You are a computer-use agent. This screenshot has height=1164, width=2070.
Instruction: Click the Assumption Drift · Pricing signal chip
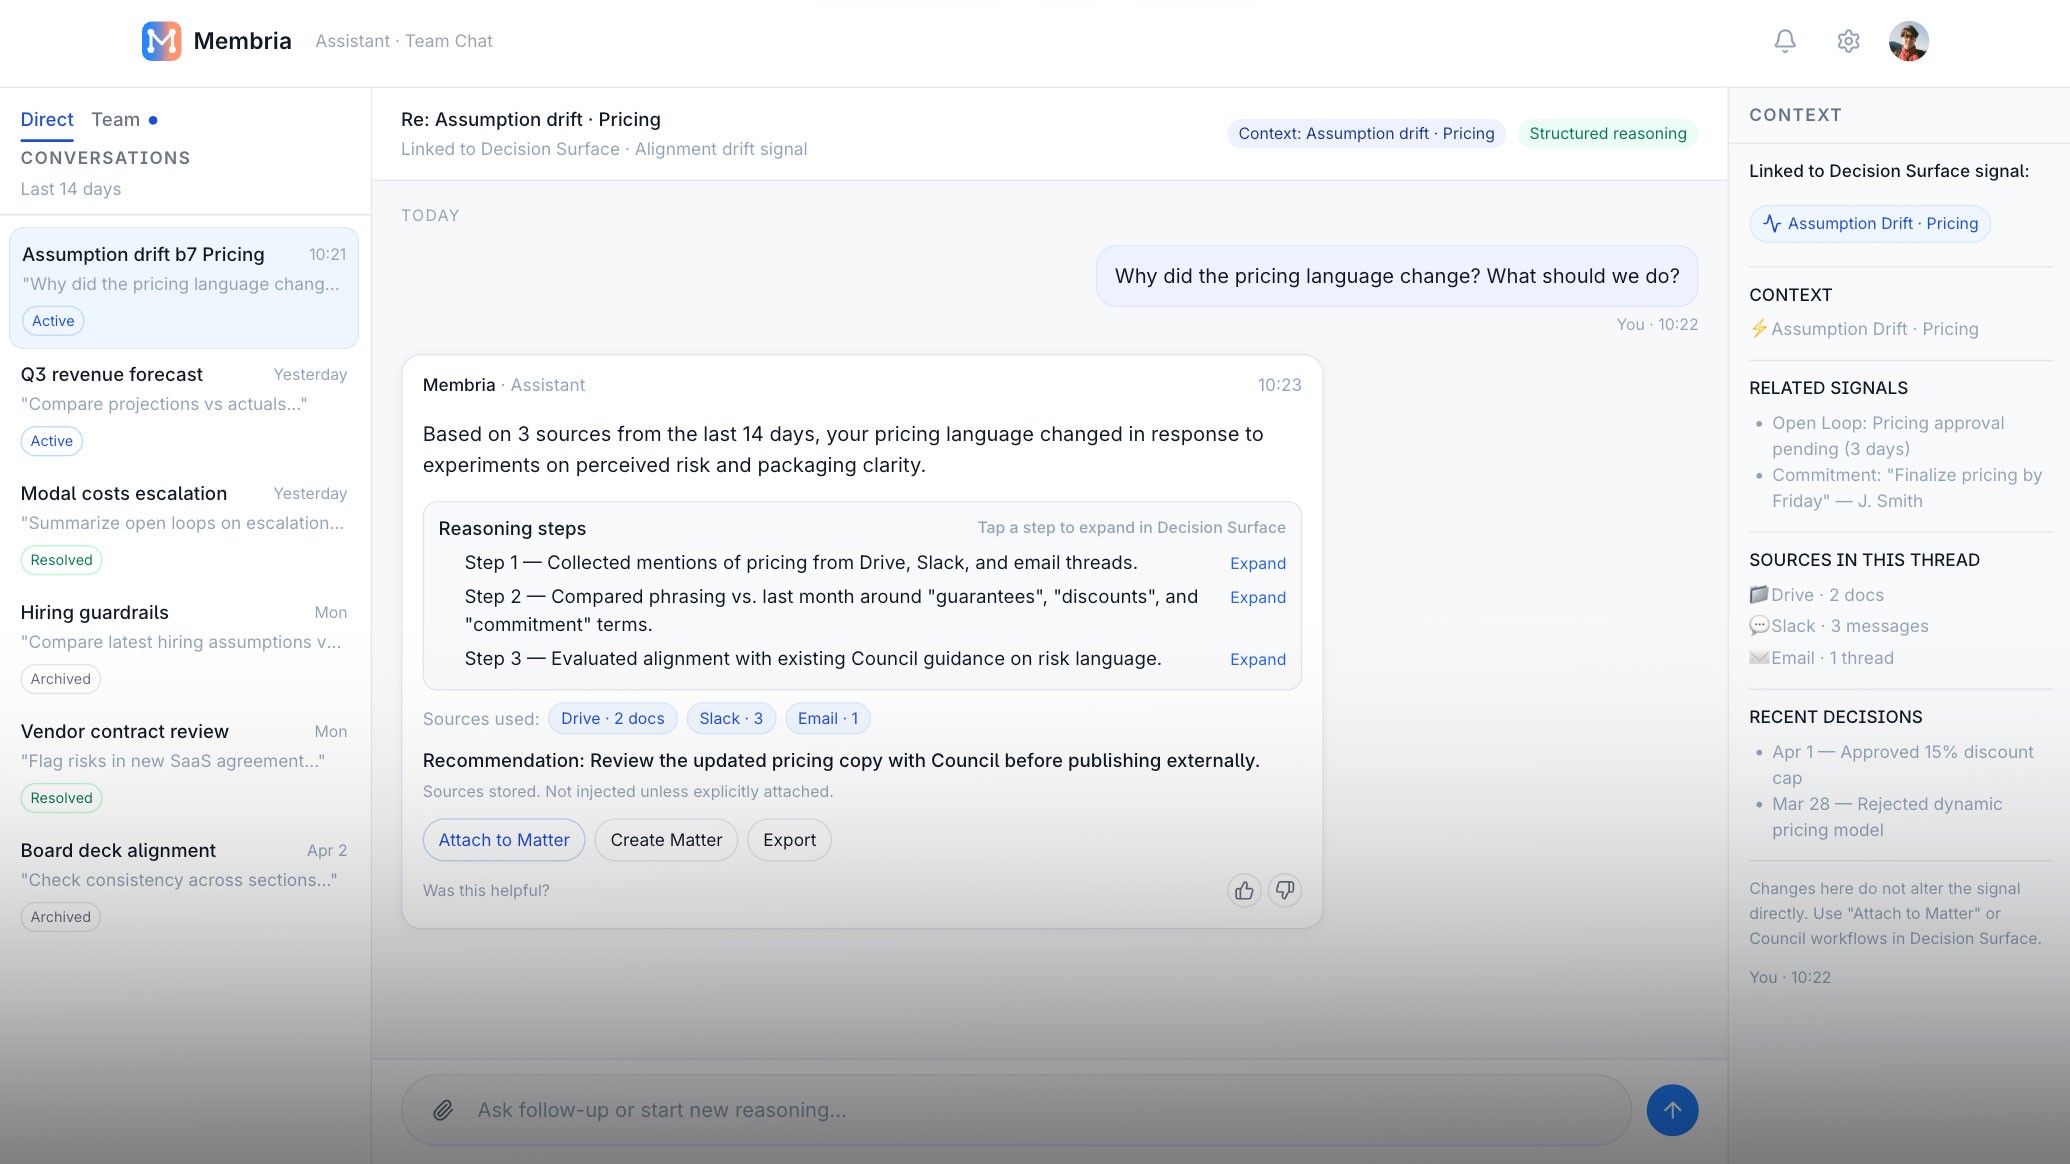pyautogui.click(x=1869, y=223)
